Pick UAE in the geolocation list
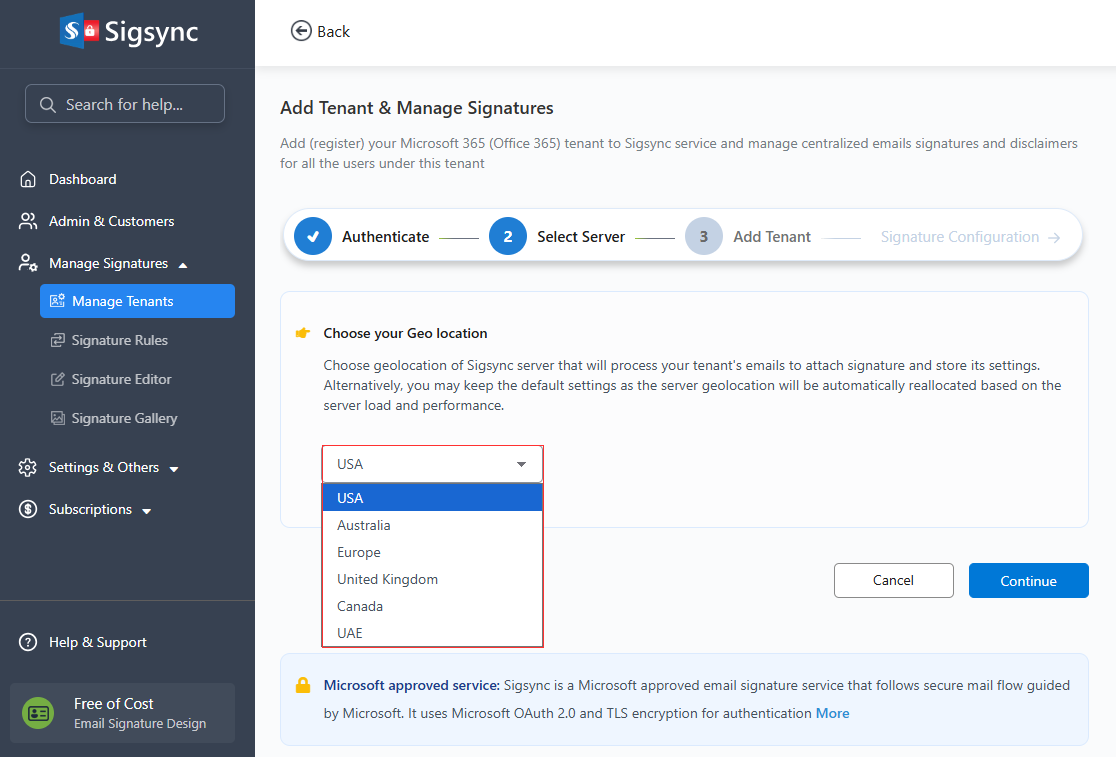Screen dimensions: 1116x757 tap(433, 633)
